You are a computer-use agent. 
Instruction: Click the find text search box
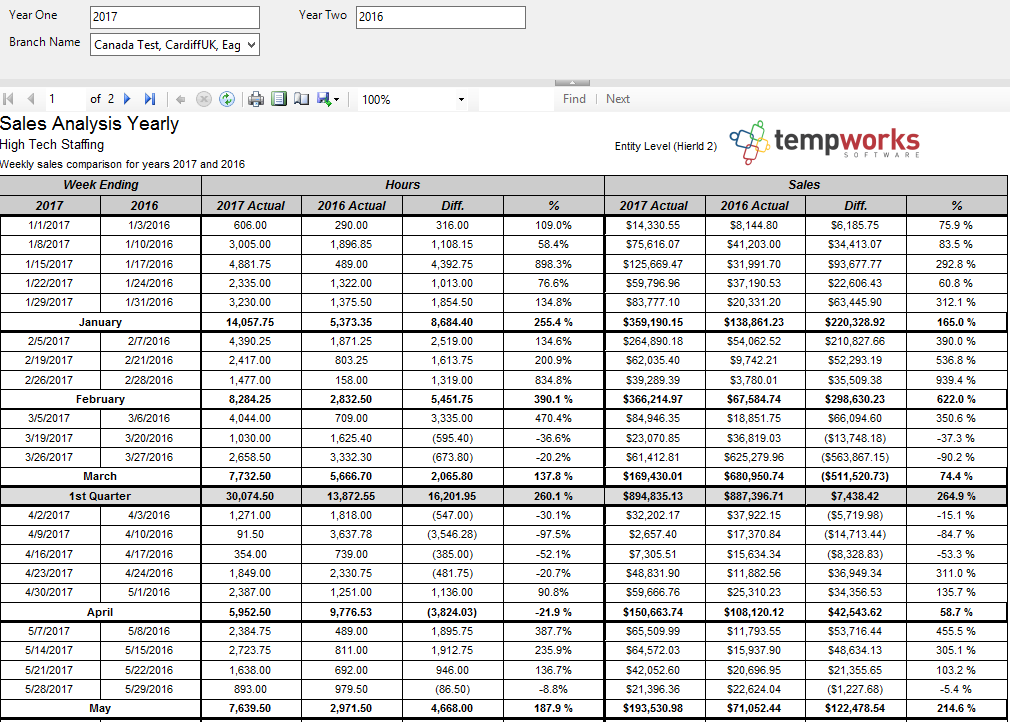pos(516,100)
